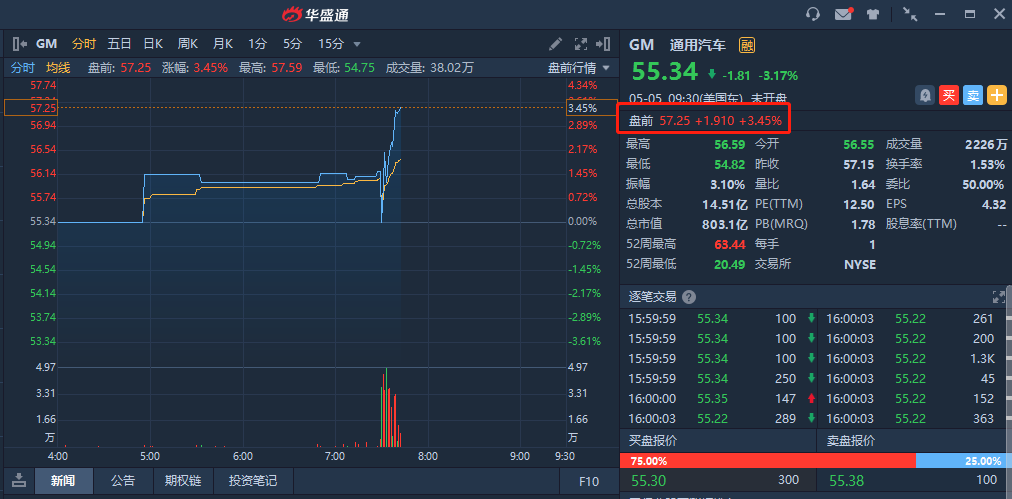Open customer service headset icon
The height and width of the screenshot is (499, 1012).
click(x=813, y=14)
